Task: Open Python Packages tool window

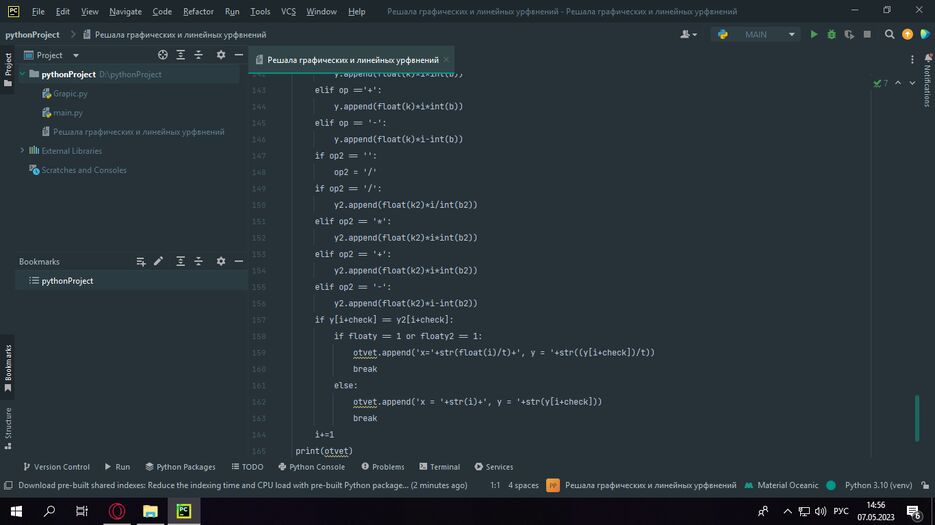Action: (180, 467)
